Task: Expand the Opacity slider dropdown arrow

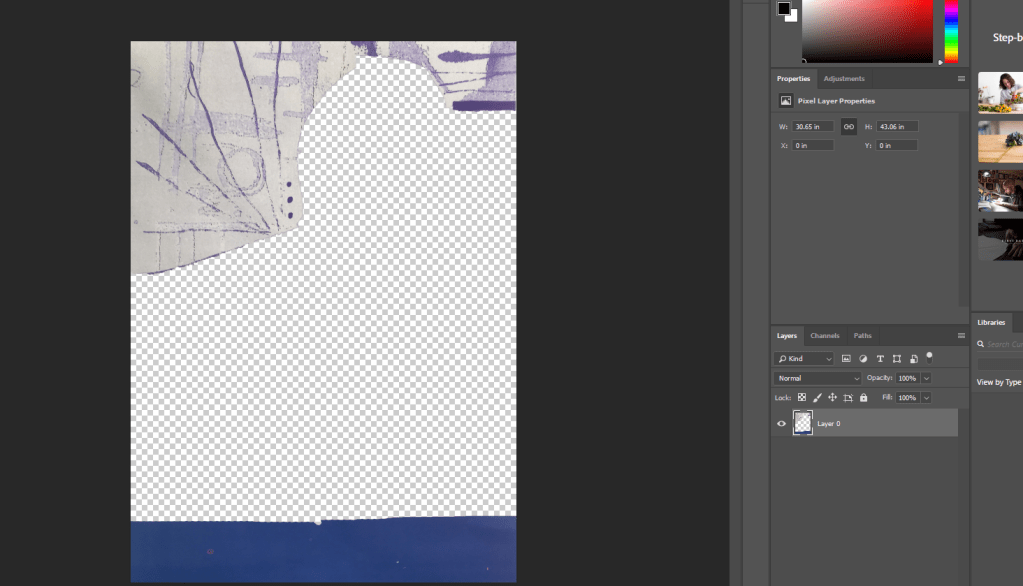Action: click(926, 378)
